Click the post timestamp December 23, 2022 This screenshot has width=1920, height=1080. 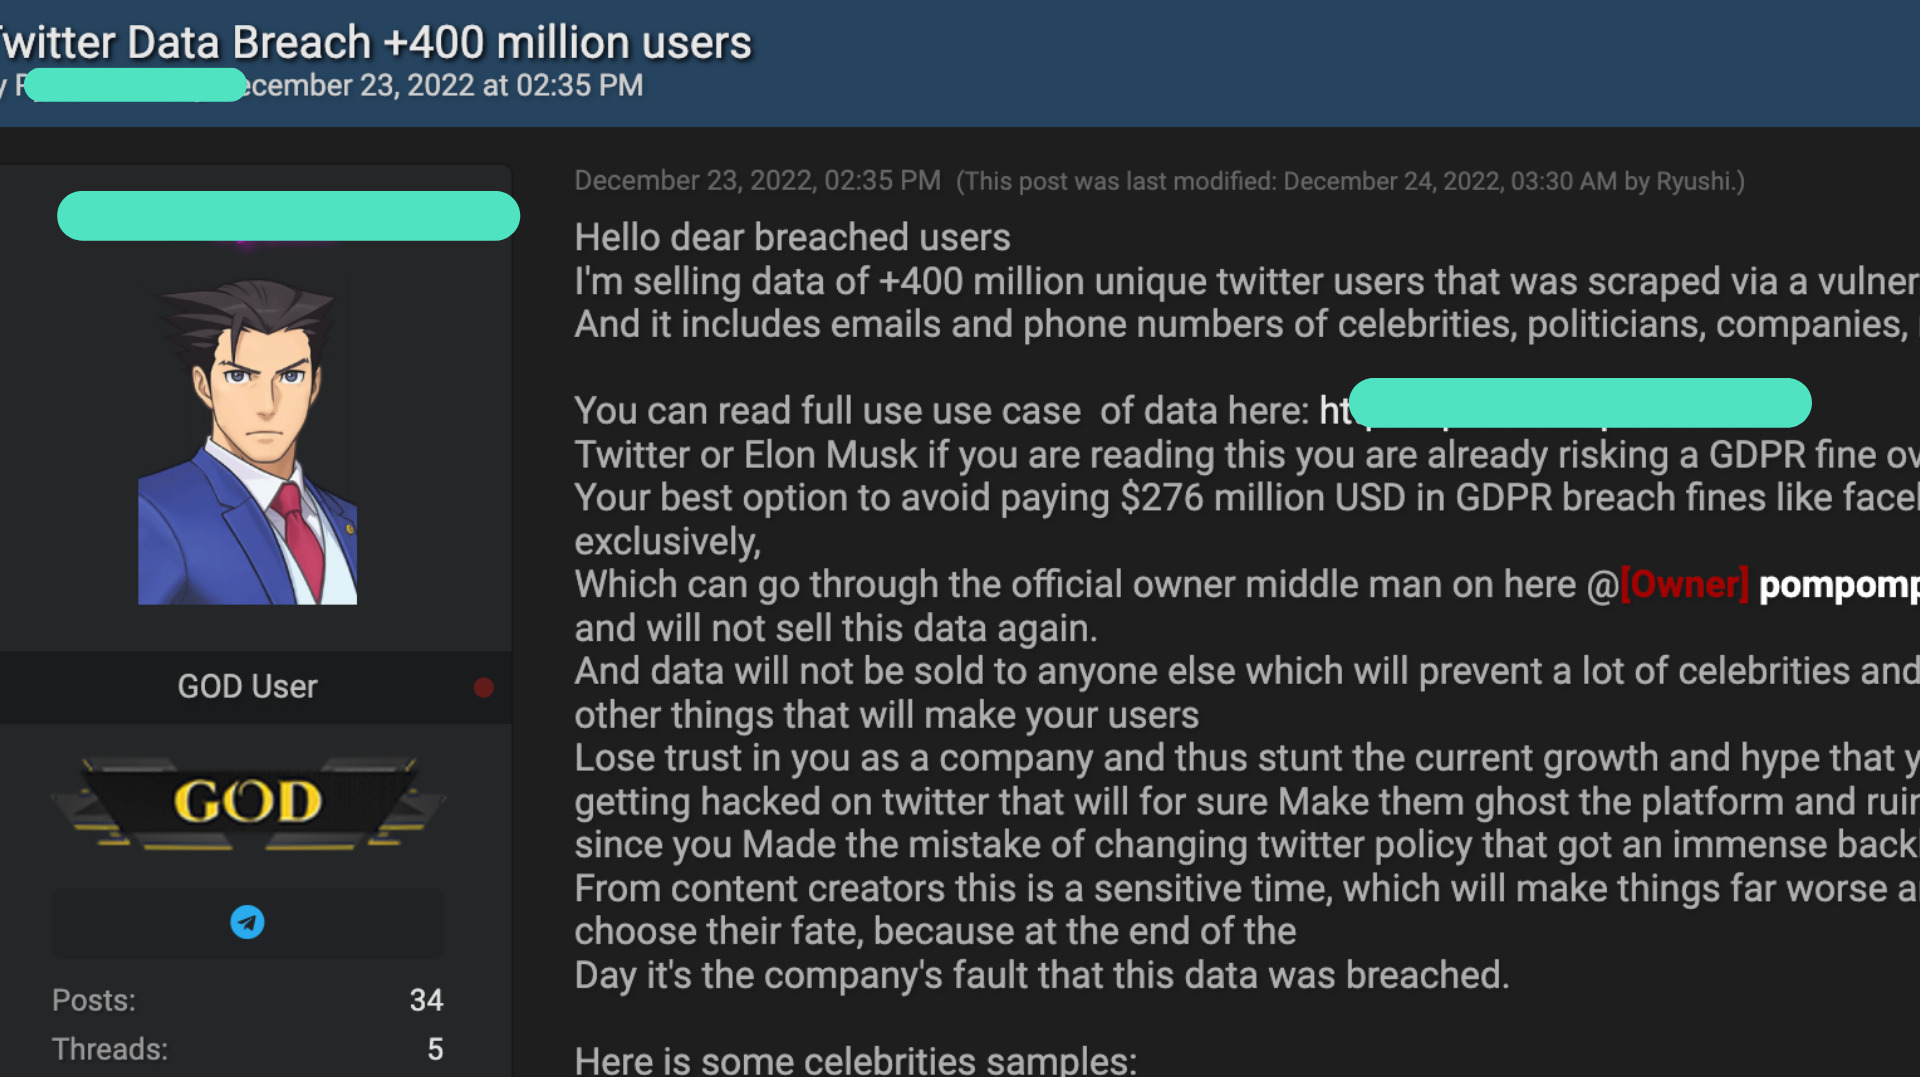coord(757,181)
